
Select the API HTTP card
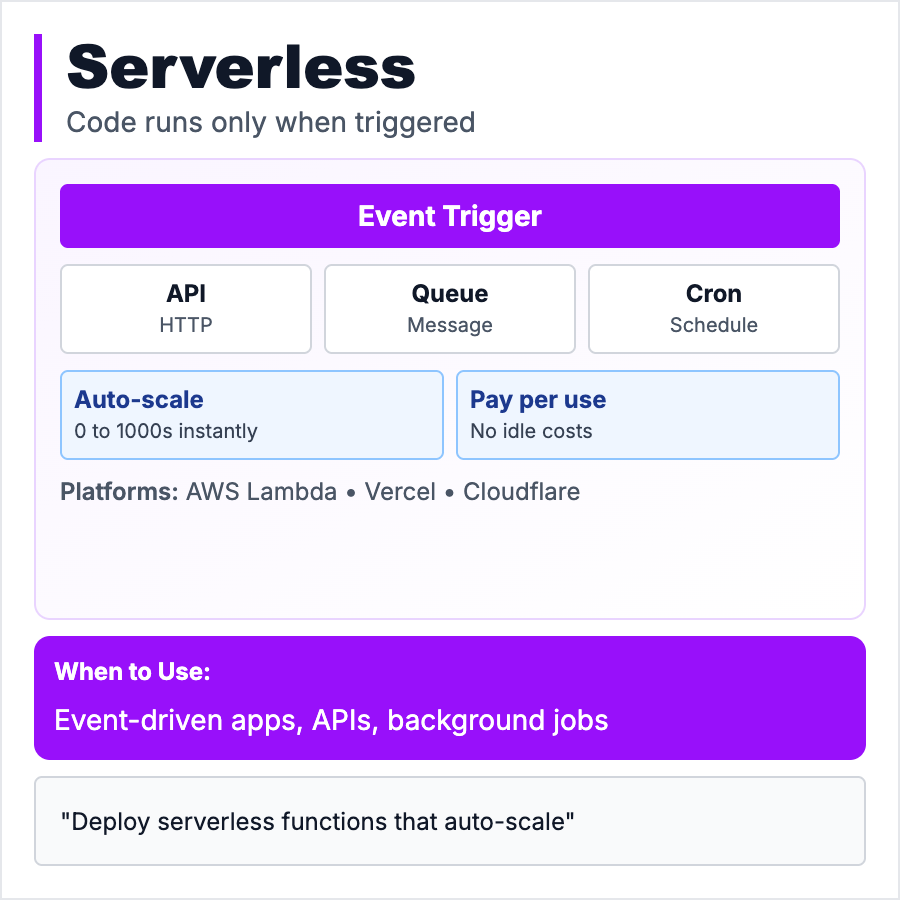pos(186,308)
